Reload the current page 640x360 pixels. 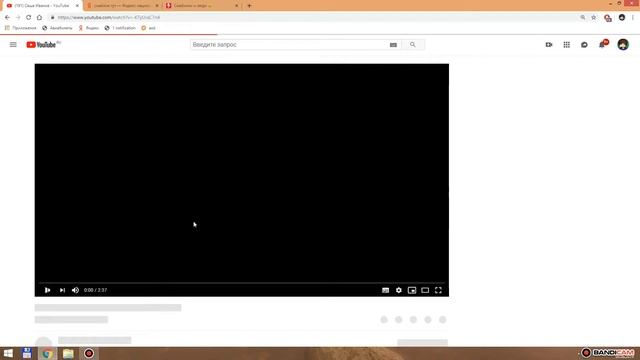[29, 18]
